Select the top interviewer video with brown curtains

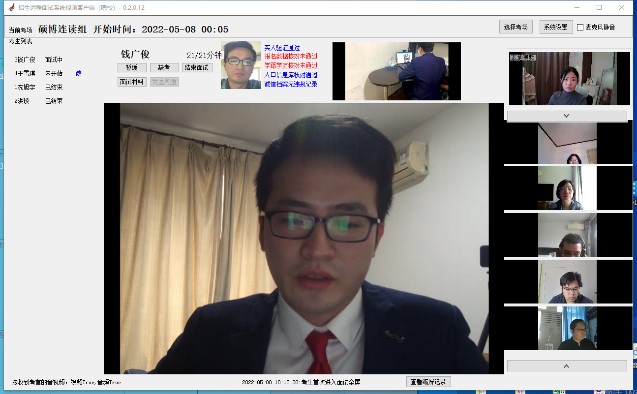pyautogui.click(x=569, y=78)
